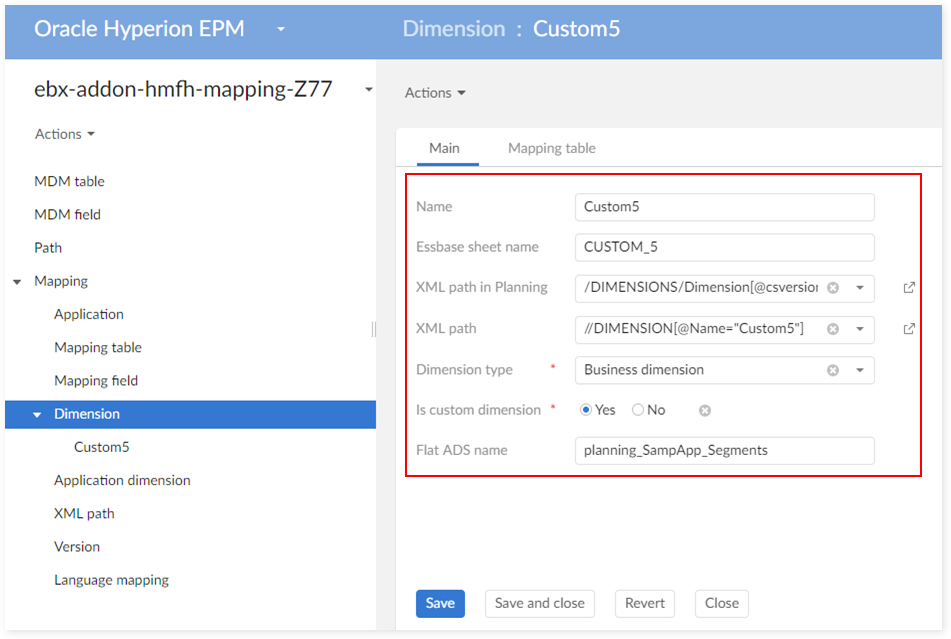This screenshot has width=951, height=639.
Task: Open external link beside XML path in Planning
Action: click(909, 288)
